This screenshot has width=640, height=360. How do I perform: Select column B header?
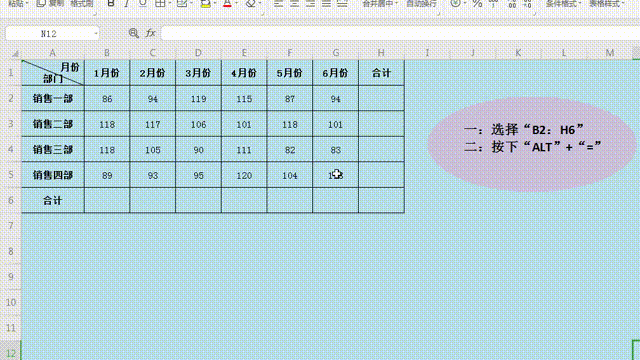tap(107, 53)
